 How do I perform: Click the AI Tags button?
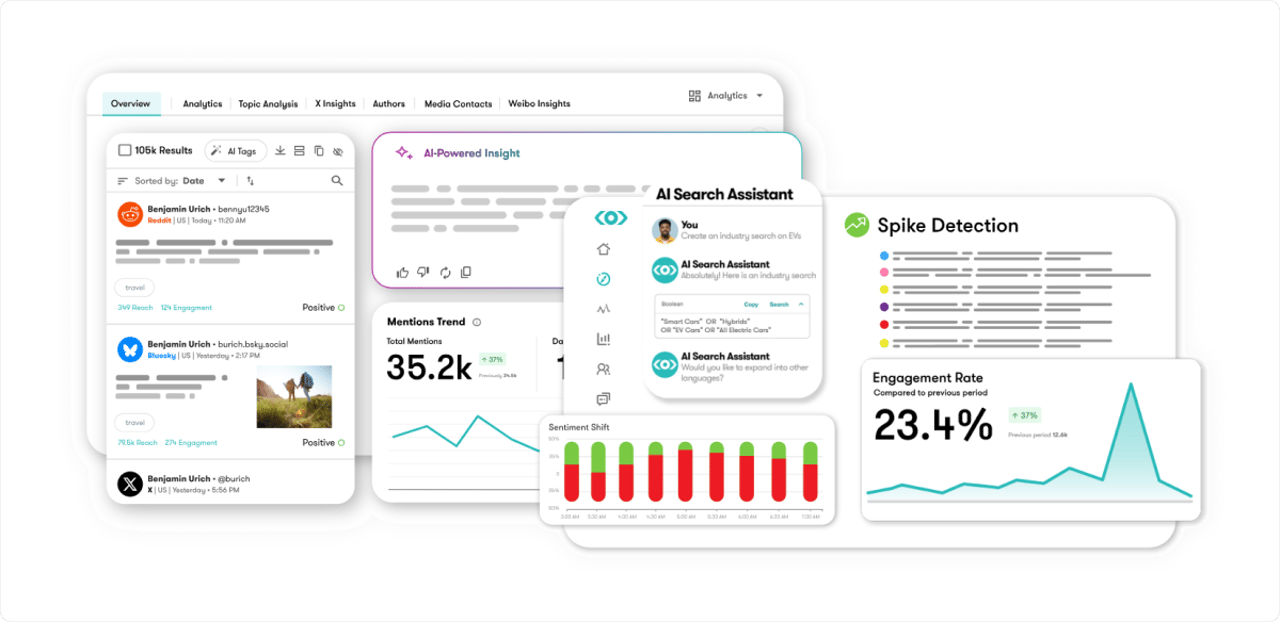pyautogui.click(x=235, y=151)
